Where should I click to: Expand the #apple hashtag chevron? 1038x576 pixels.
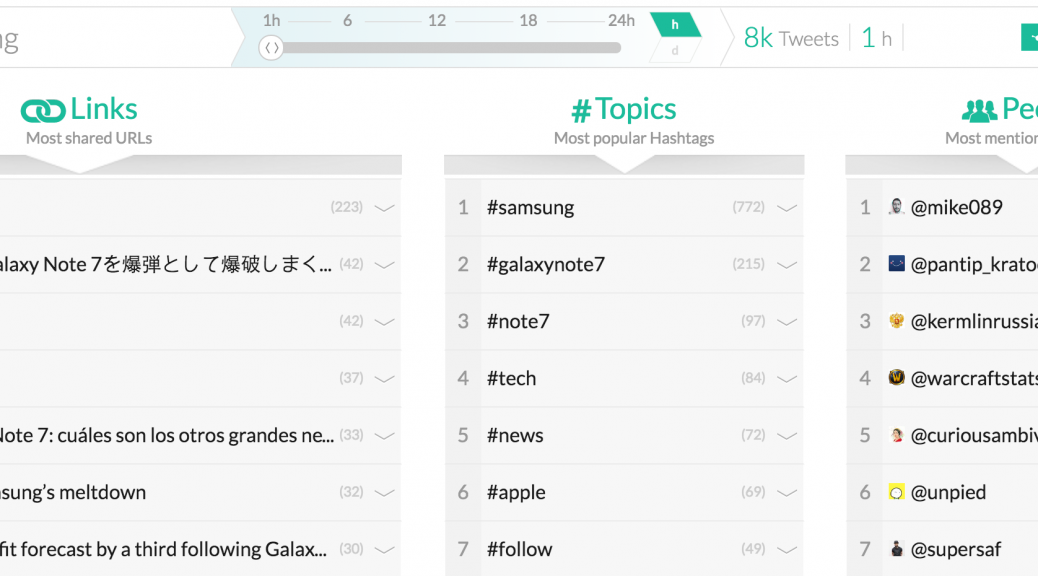pos(787,493)
